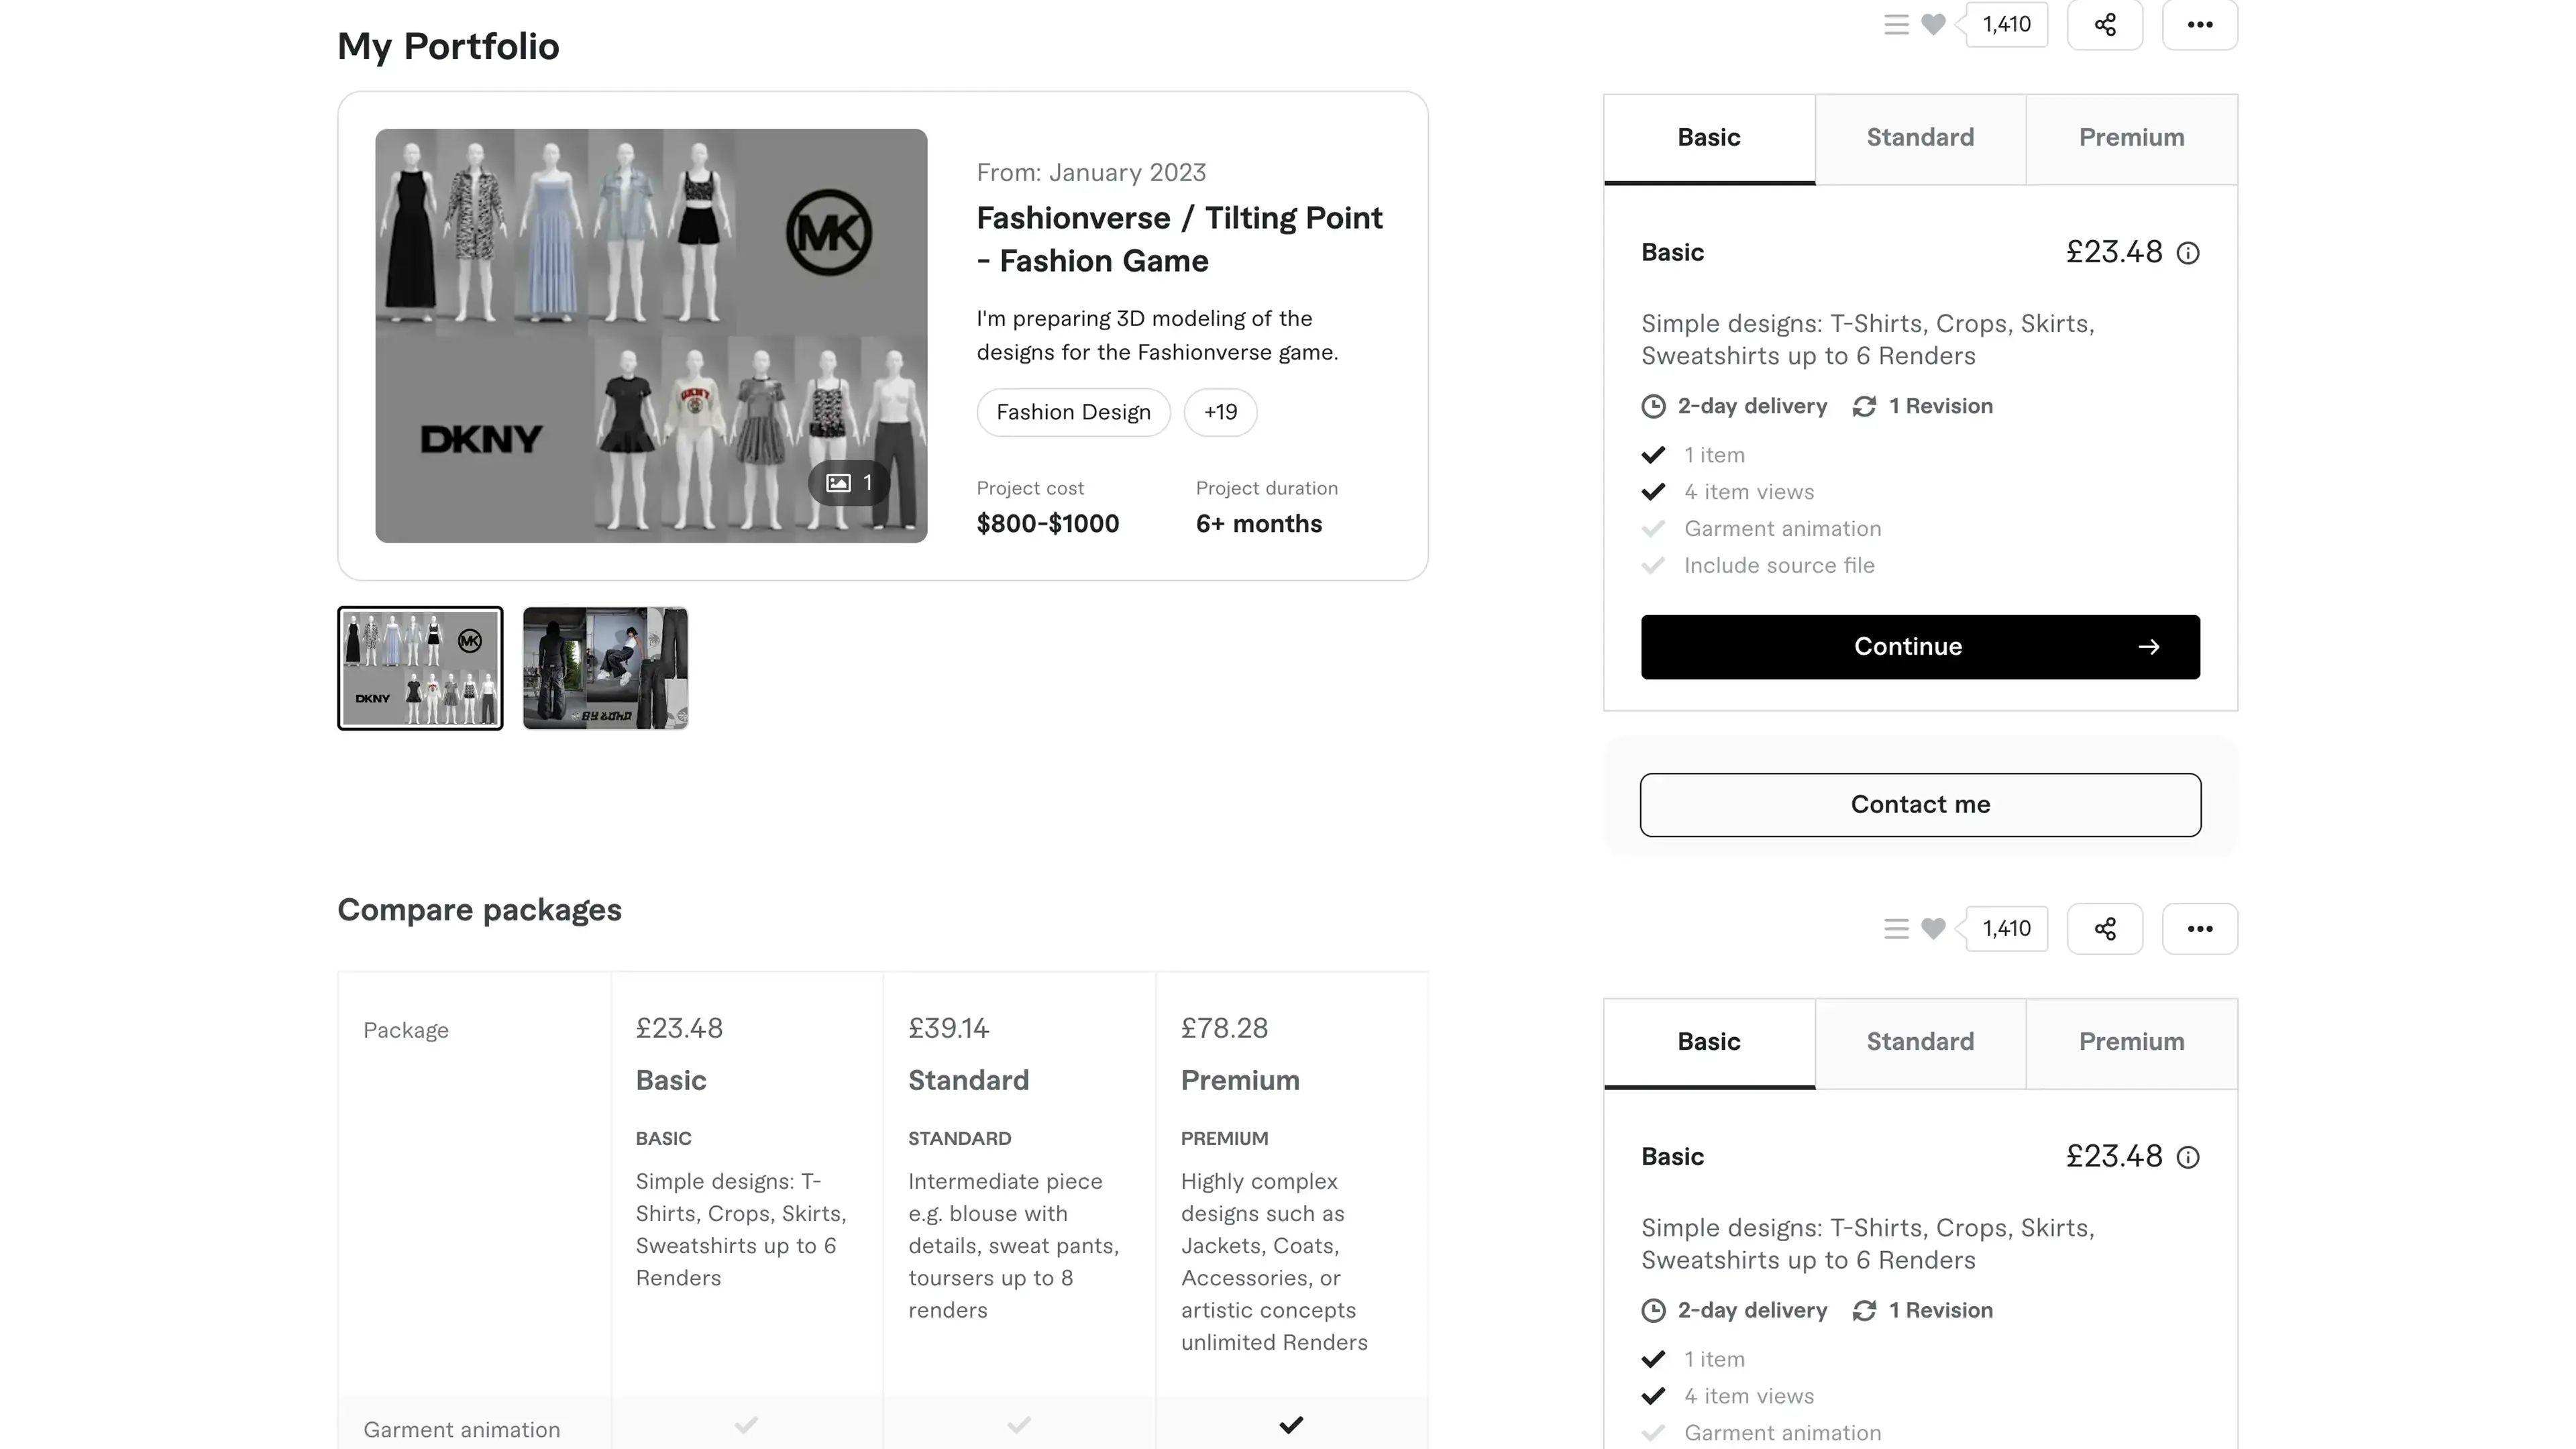Image resolution: width=2576 pixels, height=1449 pixels.
Task: Click the Fashion Design tag
Action: click(1073, 412)
